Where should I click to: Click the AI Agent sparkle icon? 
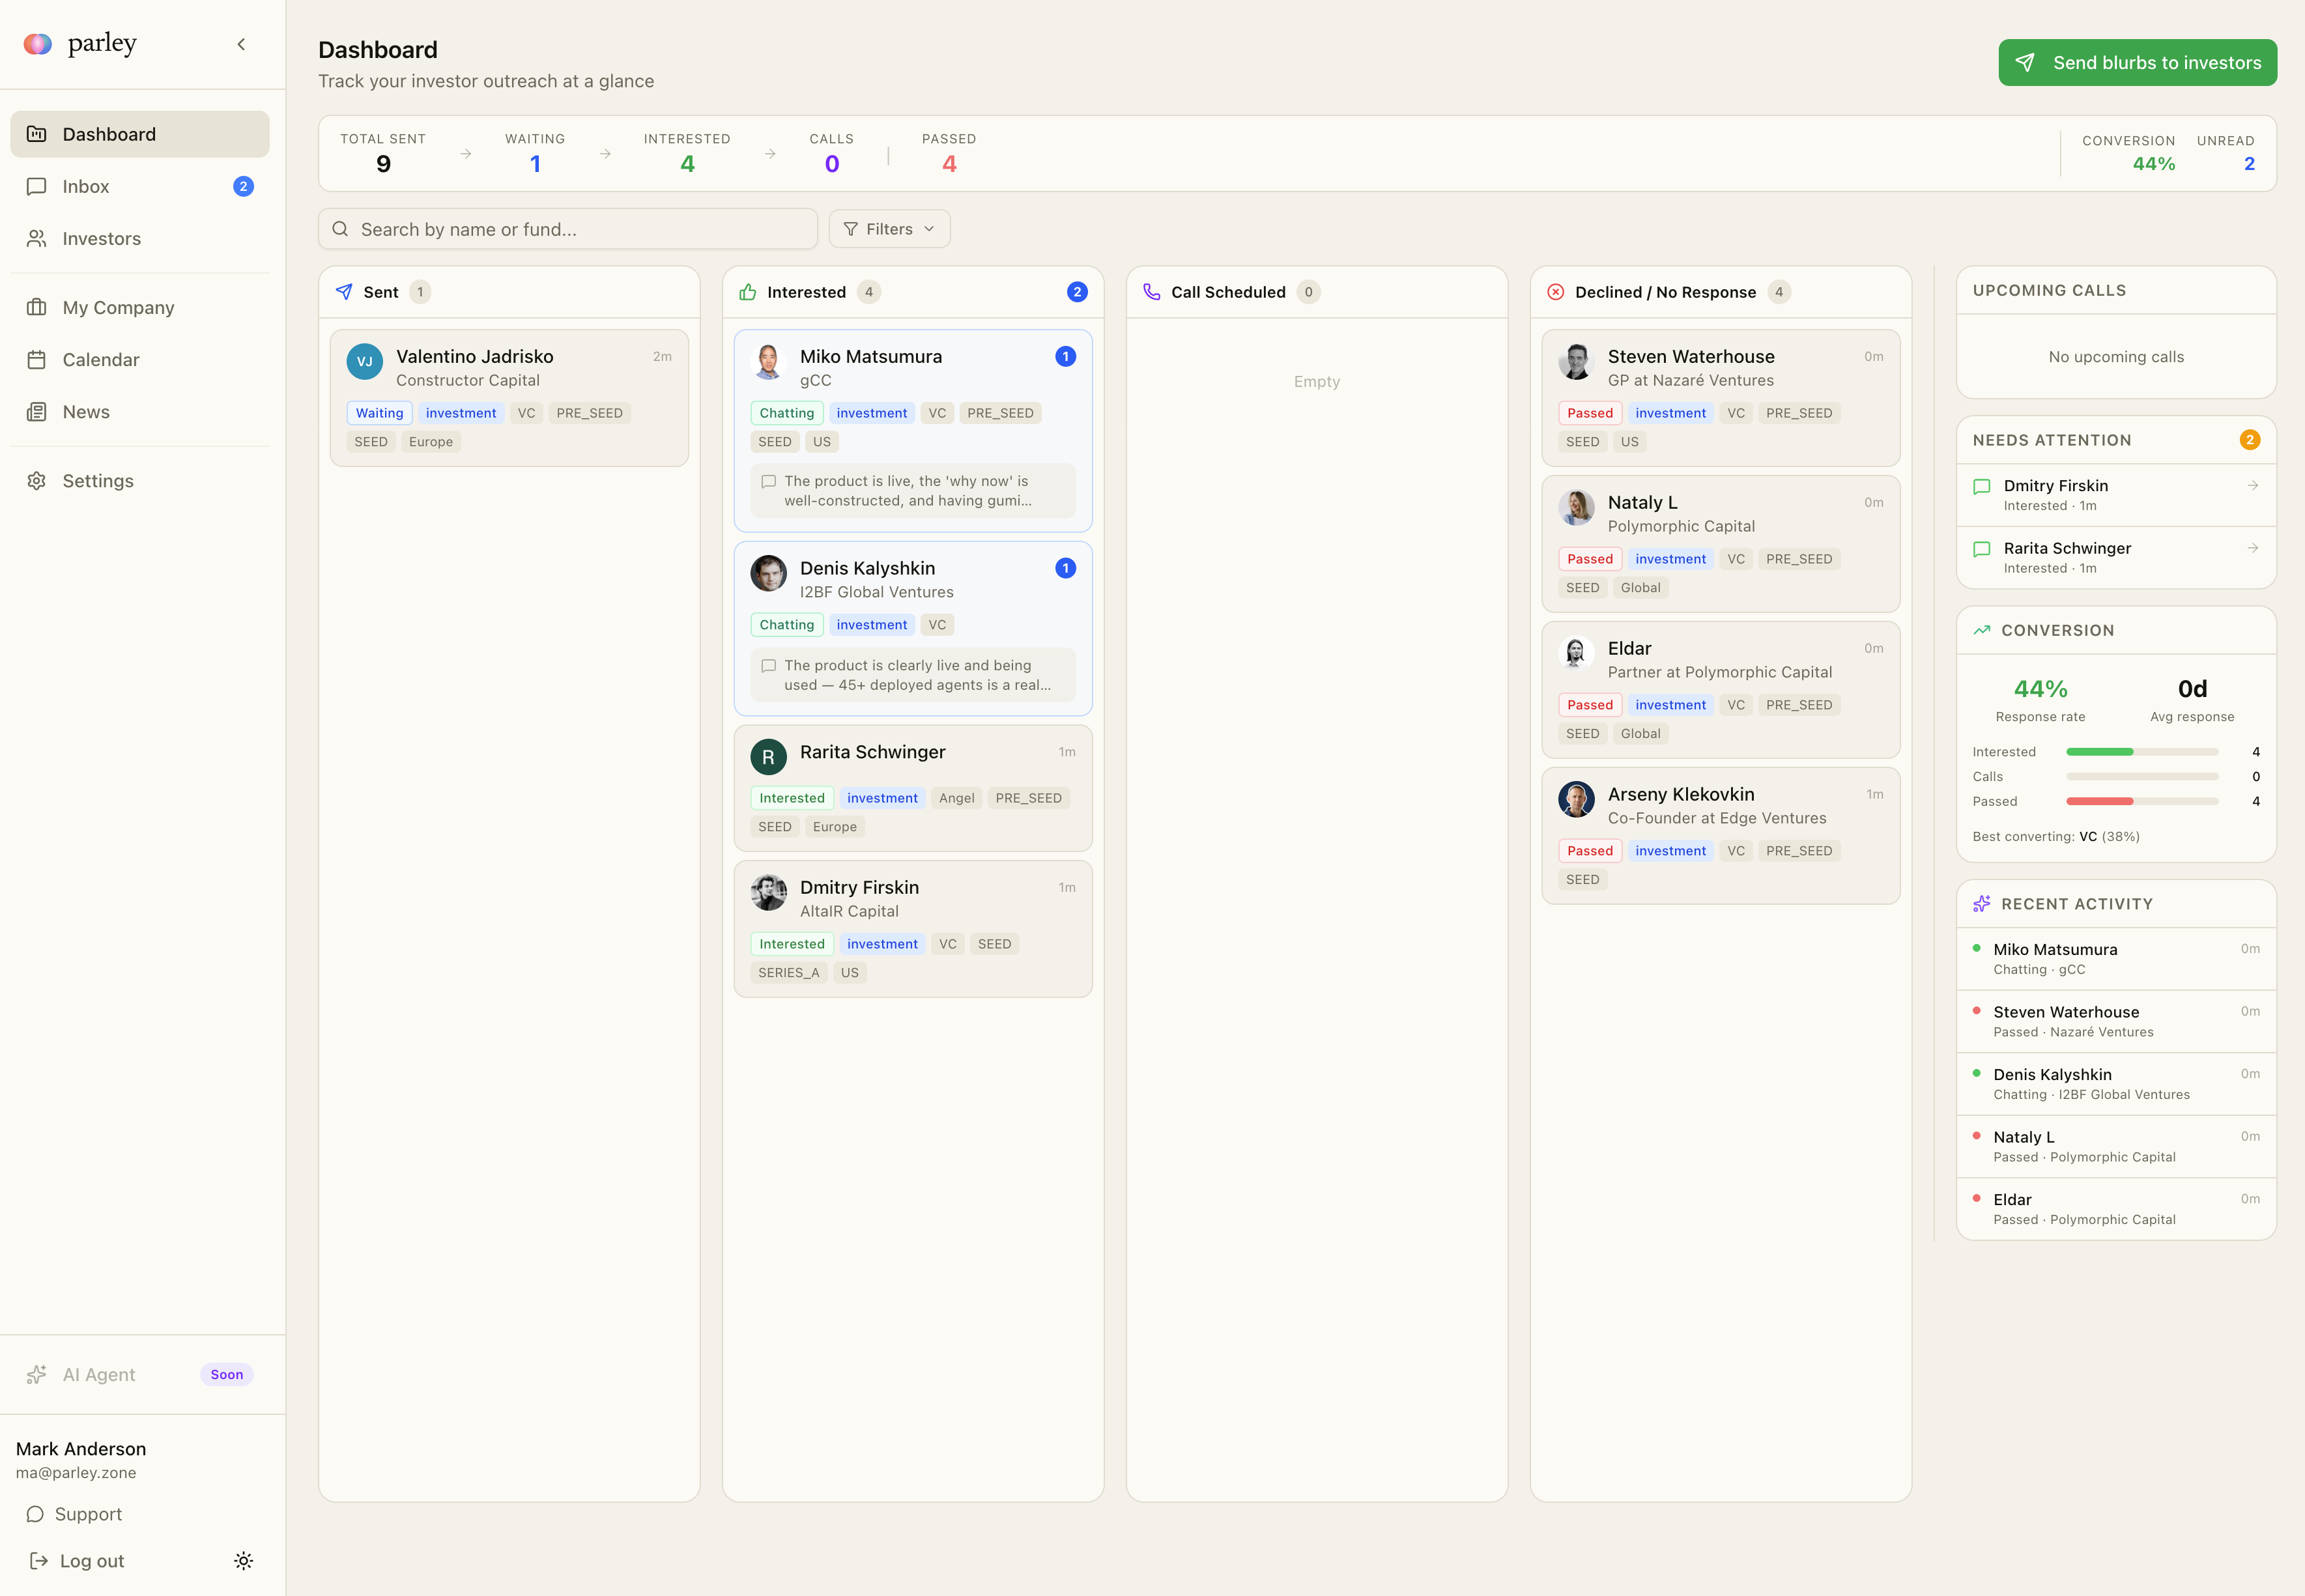pos(37,1374)
